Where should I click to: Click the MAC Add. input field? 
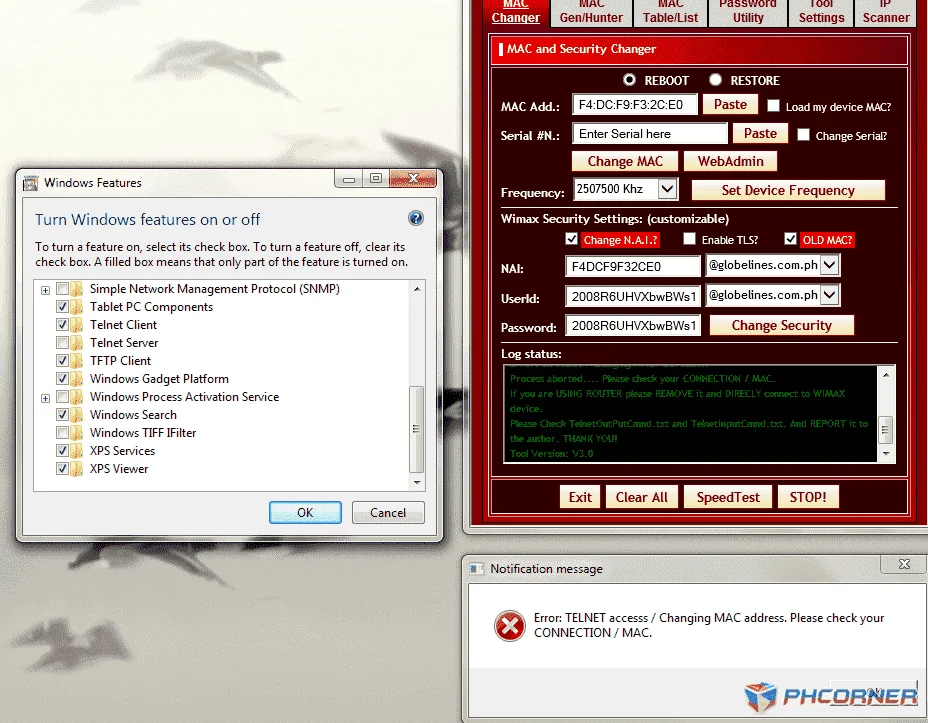[x=635, y=105]
